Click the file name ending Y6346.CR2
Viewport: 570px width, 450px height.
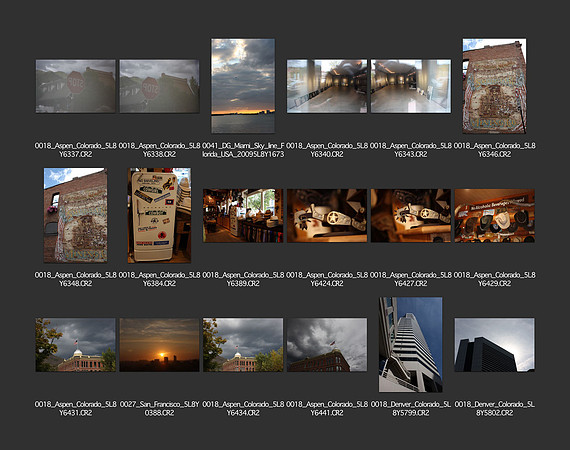pos(494,150)
